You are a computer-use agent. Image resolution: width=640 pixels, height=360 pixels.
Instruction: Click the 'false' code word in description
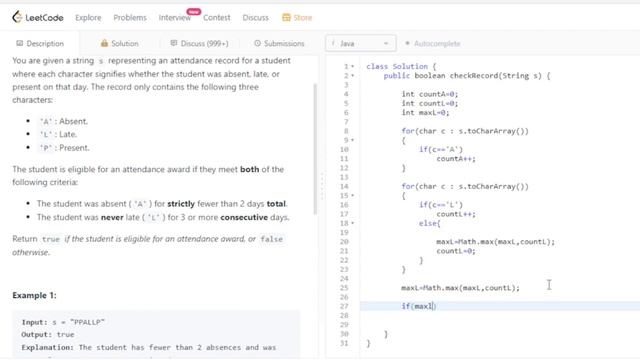(x=271, y=239)
